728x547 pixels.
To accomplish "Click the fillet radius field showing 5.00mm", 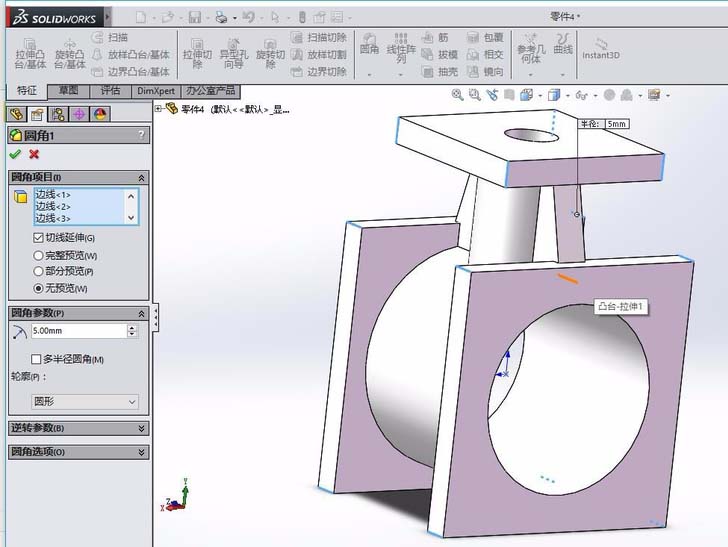I will coord(79,331).
